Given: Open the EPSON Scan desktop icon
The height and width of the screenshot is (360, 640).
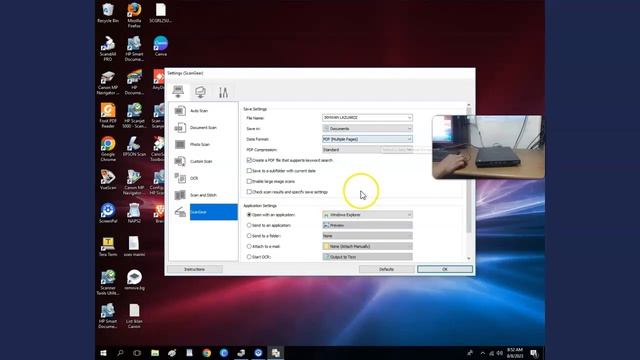Looking at the screenshot, I should tap(134, 147).
